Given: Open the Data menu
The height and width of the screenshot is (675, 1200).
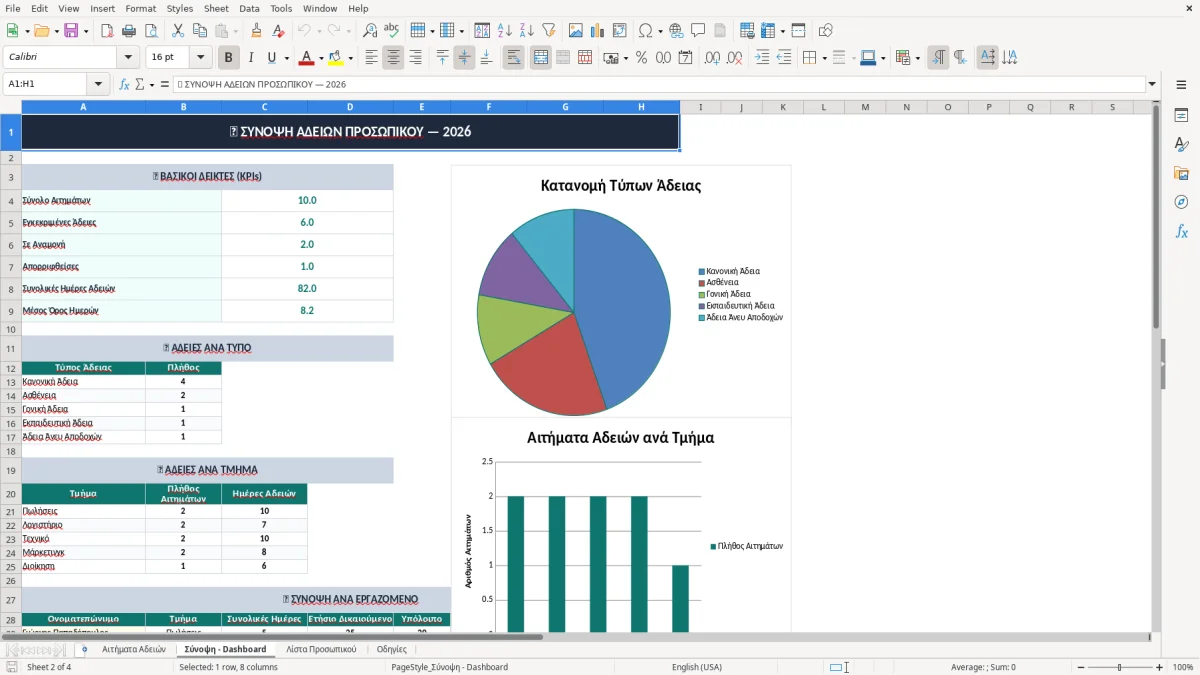Looking at the screenshot, I should click(x=249, y=8).
